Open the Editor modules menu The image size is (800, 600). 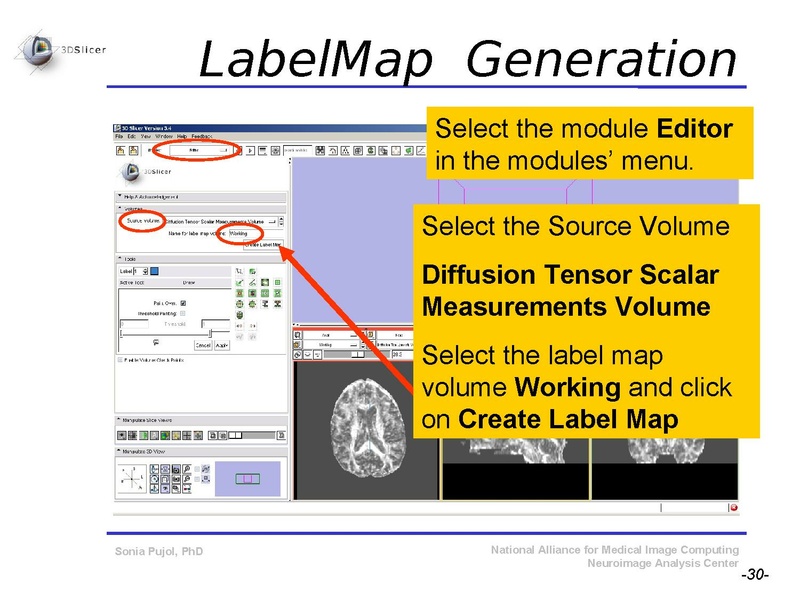pyautogui.click(x=198, y=149)
